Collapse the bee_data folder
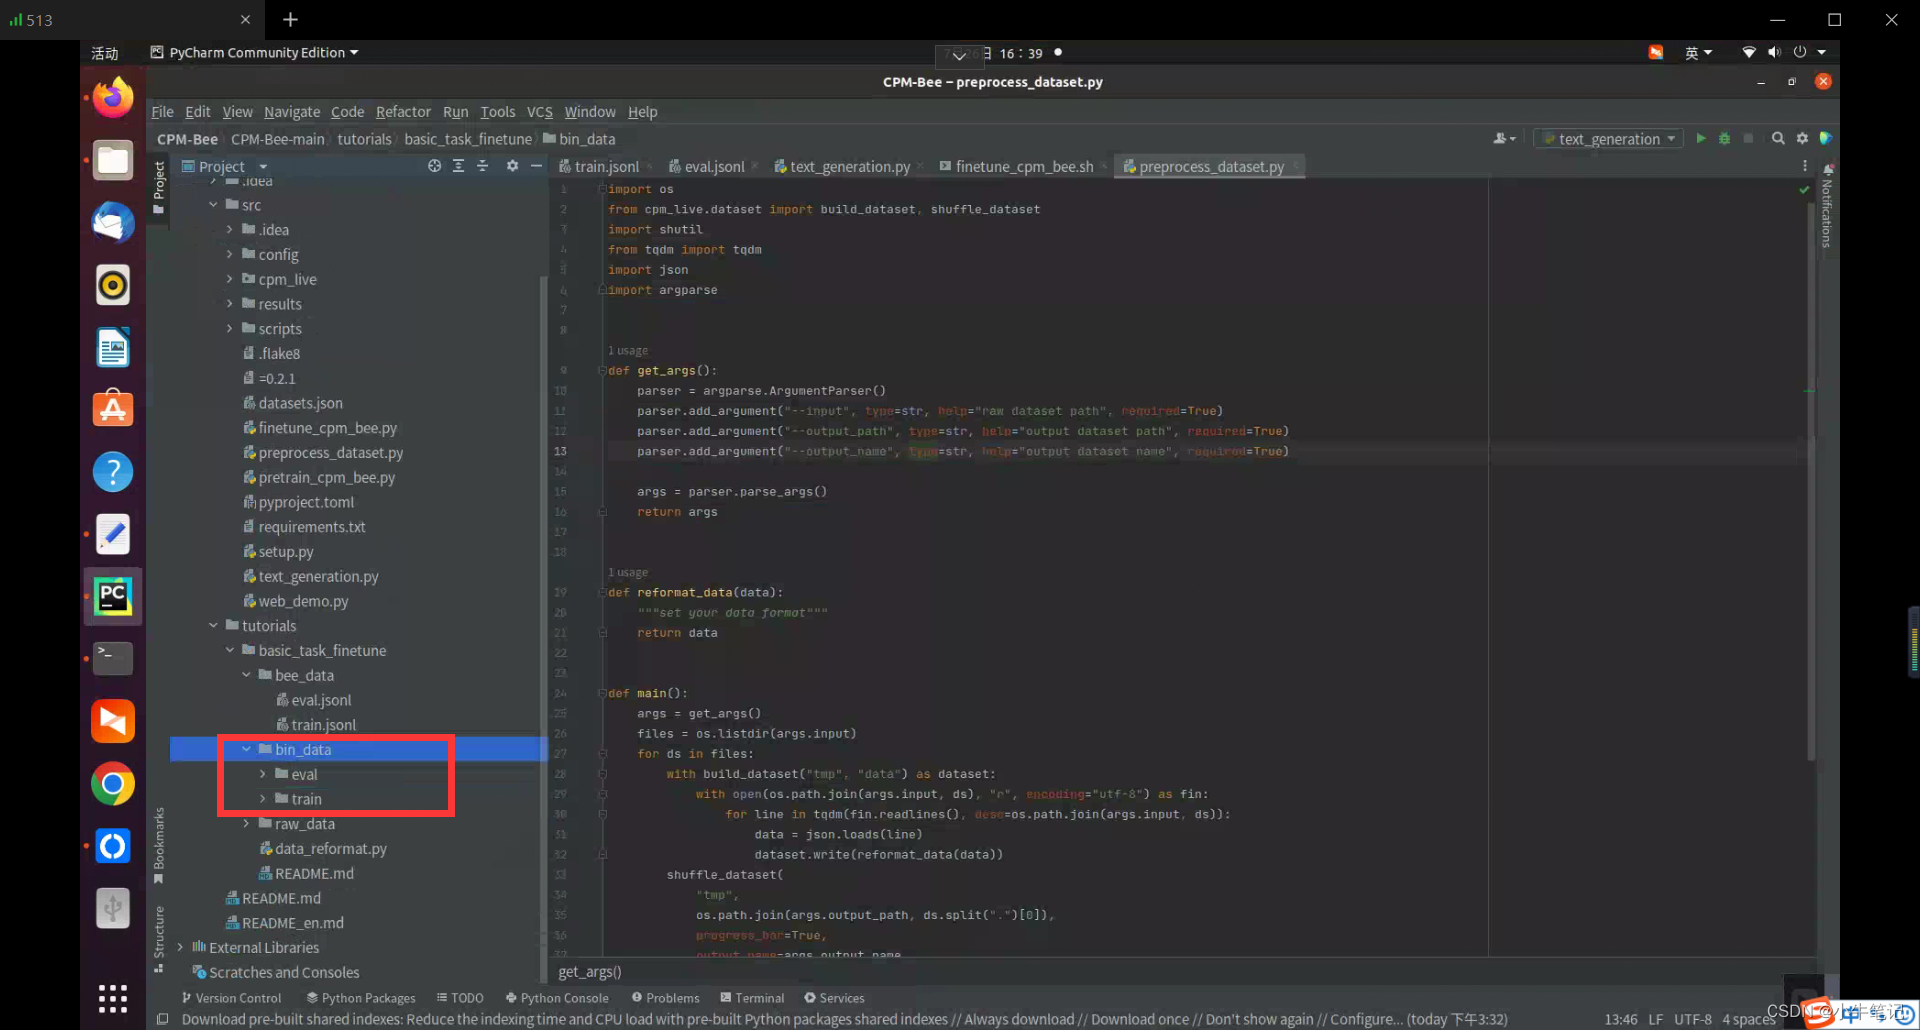 point(246,675)
